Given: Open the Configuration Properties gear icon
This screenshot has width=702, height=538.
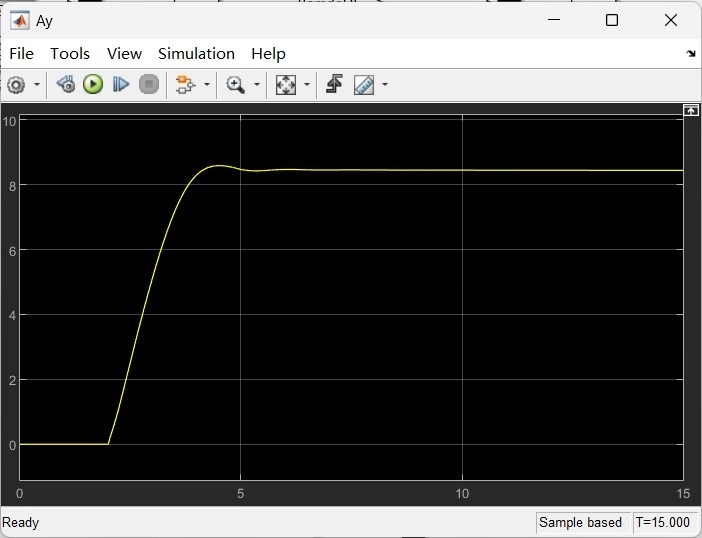Looking at the screenshot, I should 16,85.
